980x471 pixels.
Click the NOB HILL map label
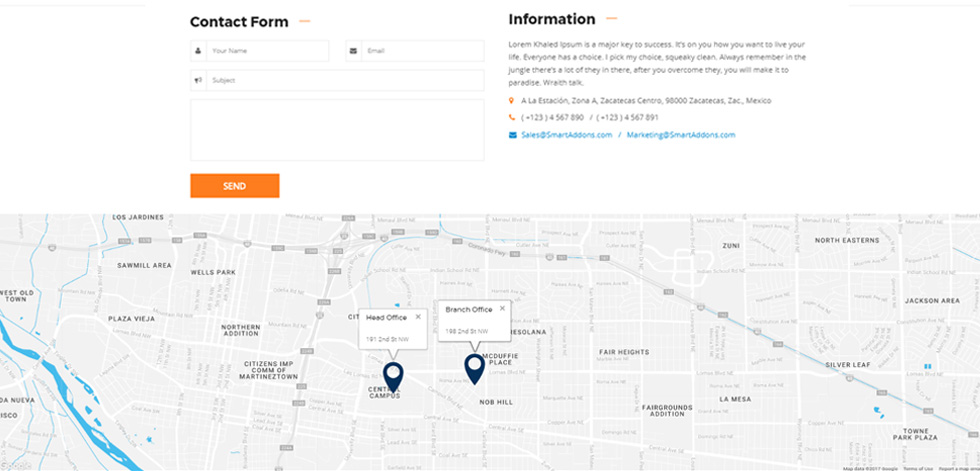coord(496,402)
